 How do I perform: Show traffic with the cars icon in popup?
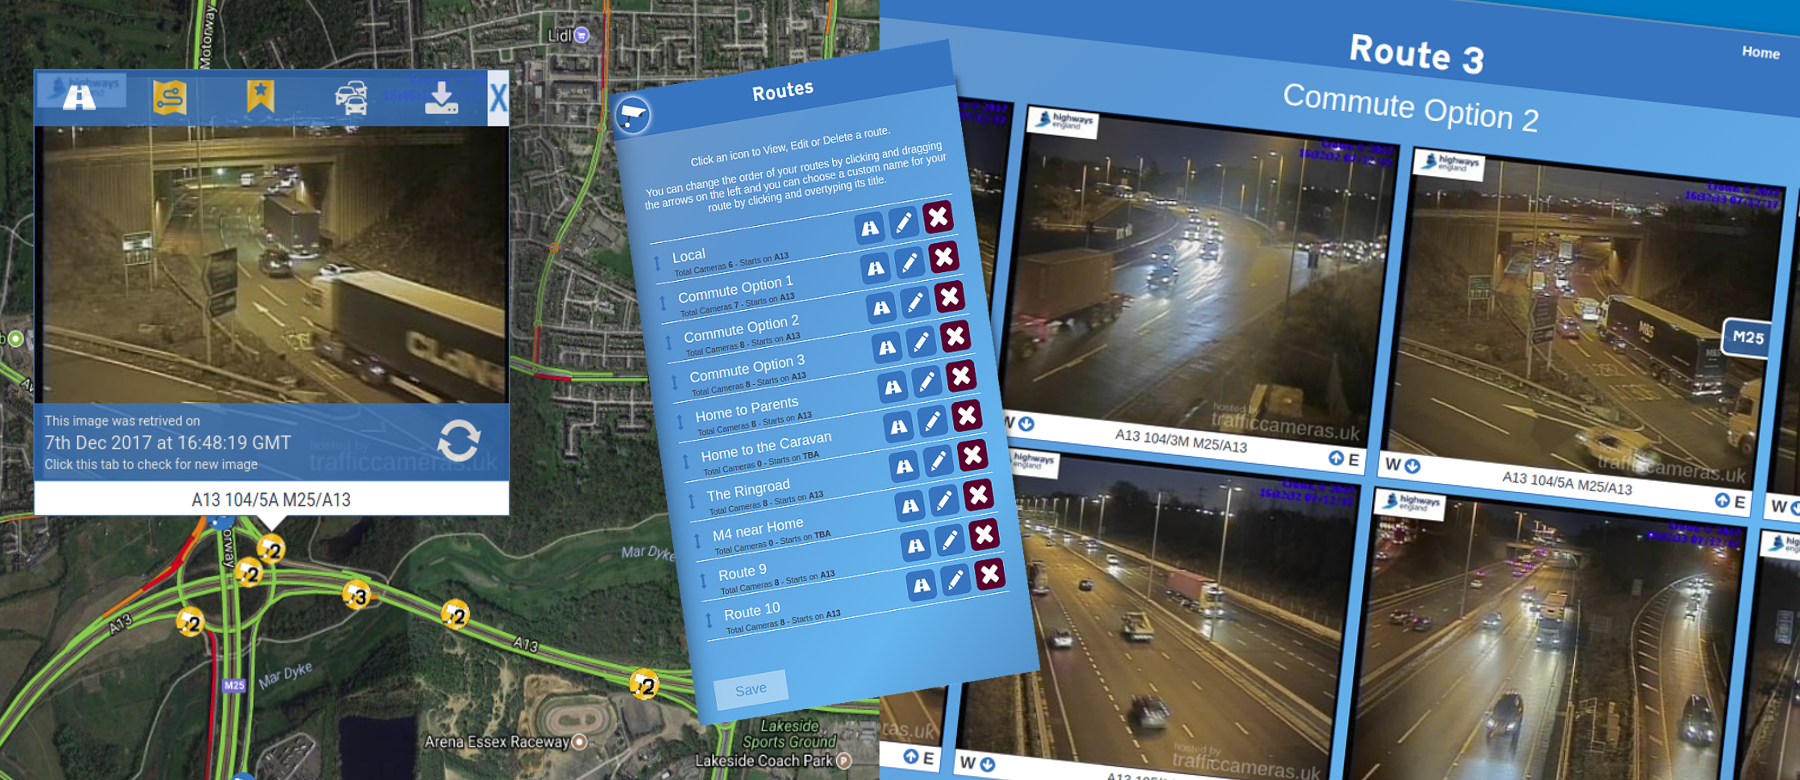pyautogui.click(x=350, y=98)
